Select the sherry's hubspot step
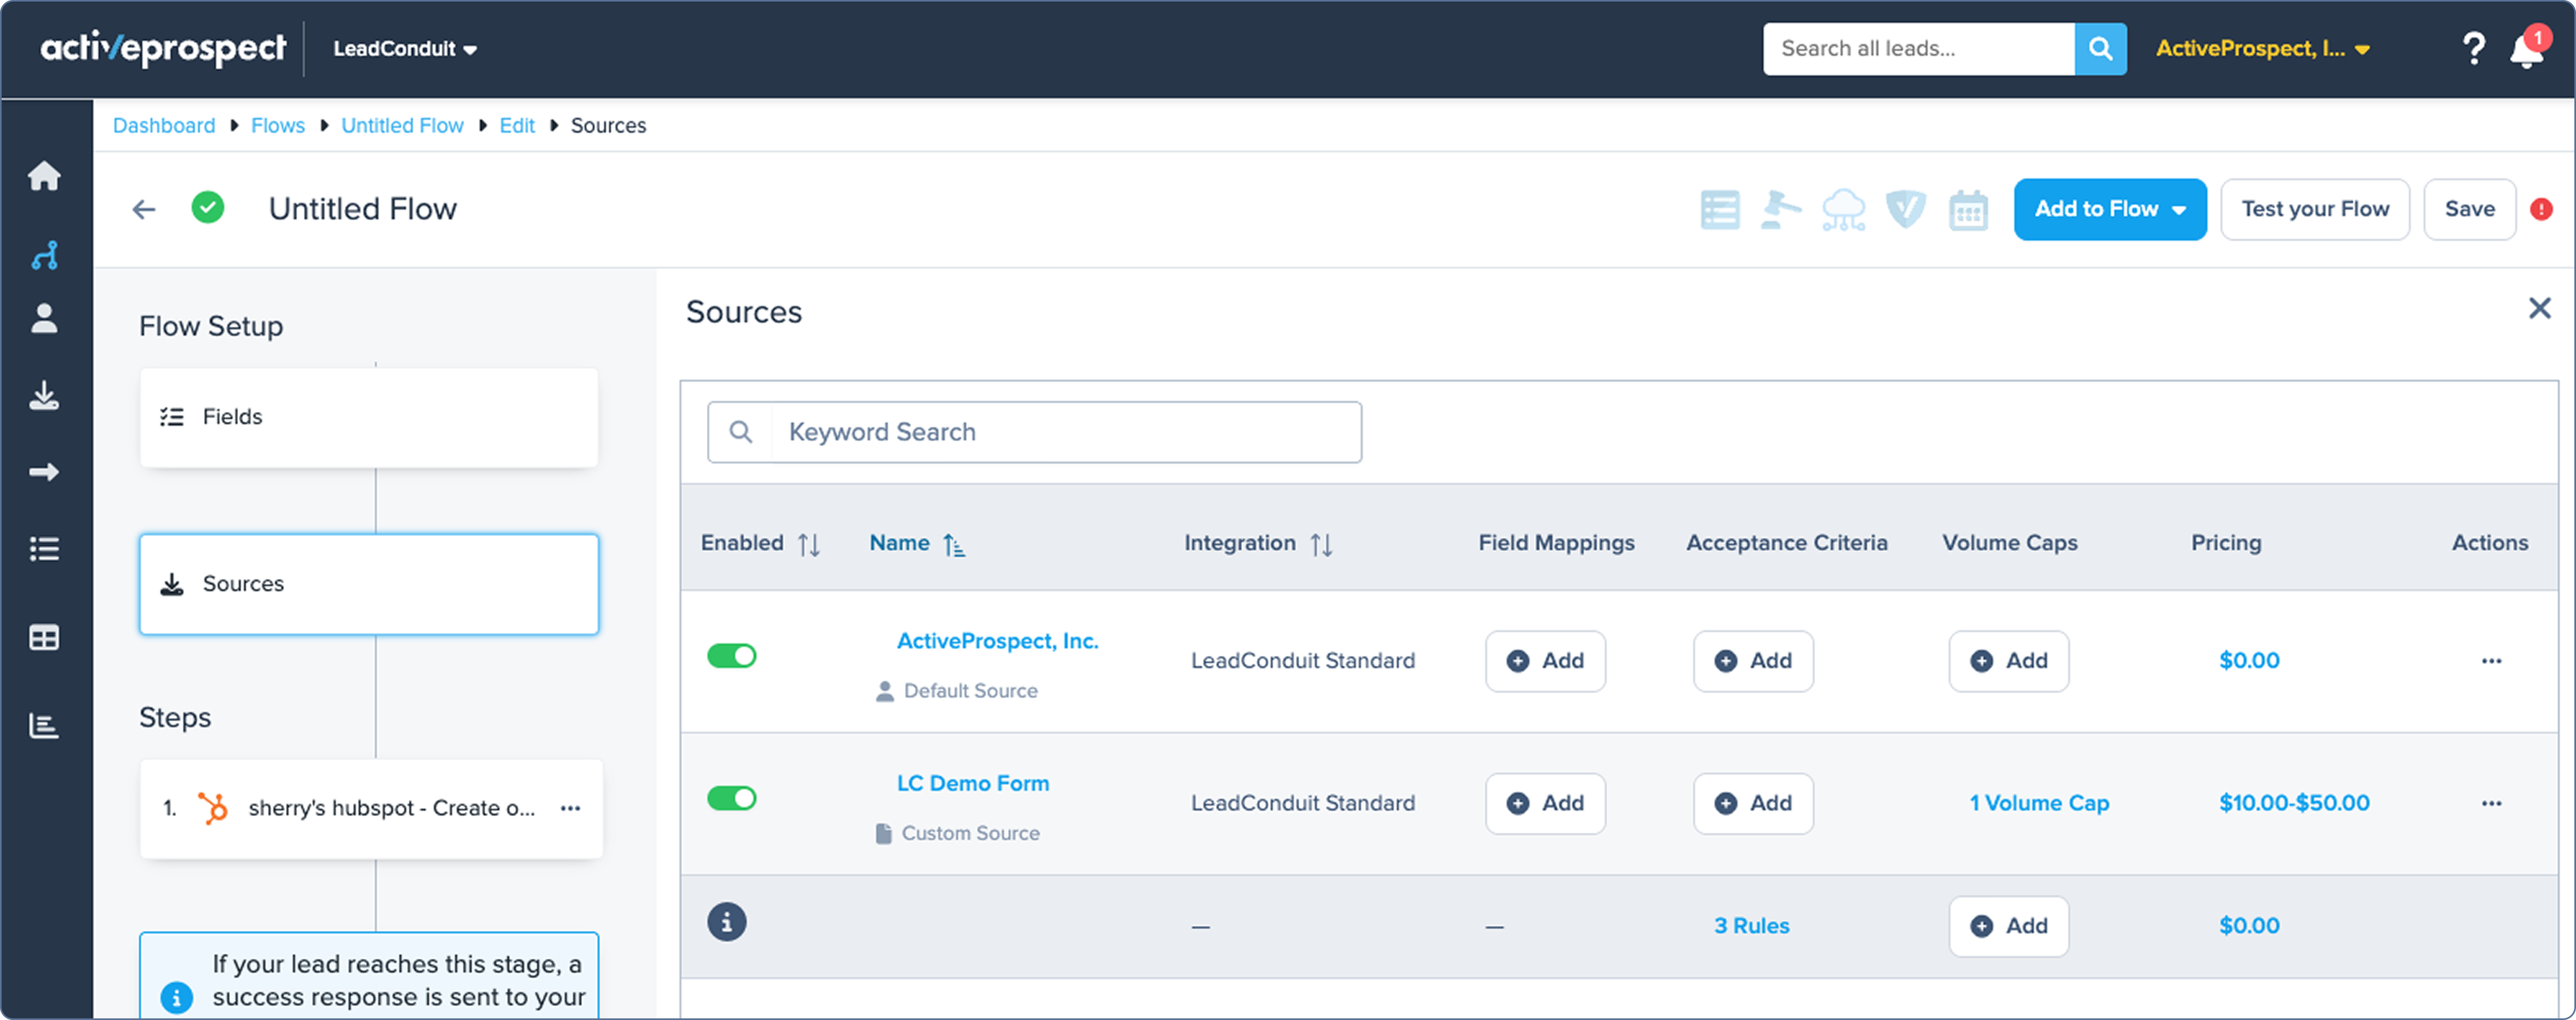This screenshot has height=1020, width=2576. [371, 808]
